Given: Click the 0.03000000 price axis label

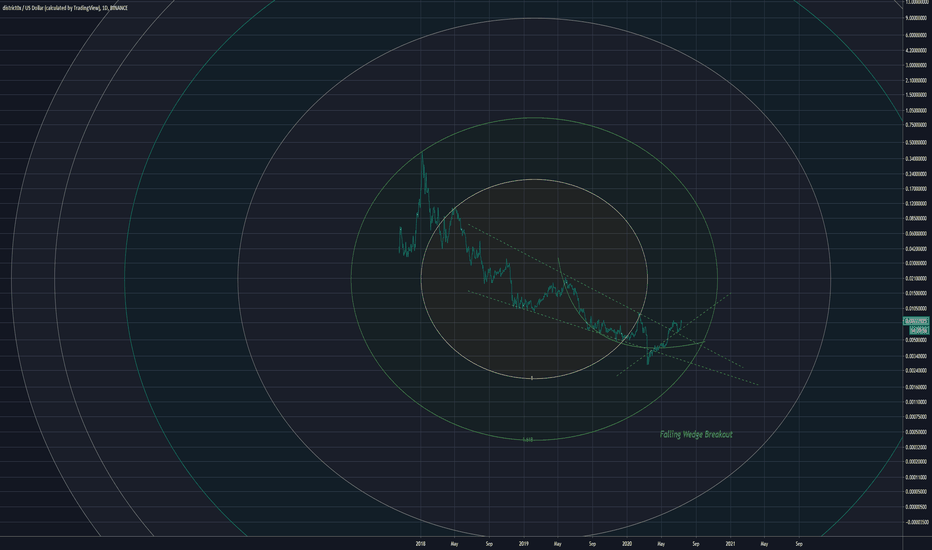Looking at the screenshot, I should pos(916,263).
